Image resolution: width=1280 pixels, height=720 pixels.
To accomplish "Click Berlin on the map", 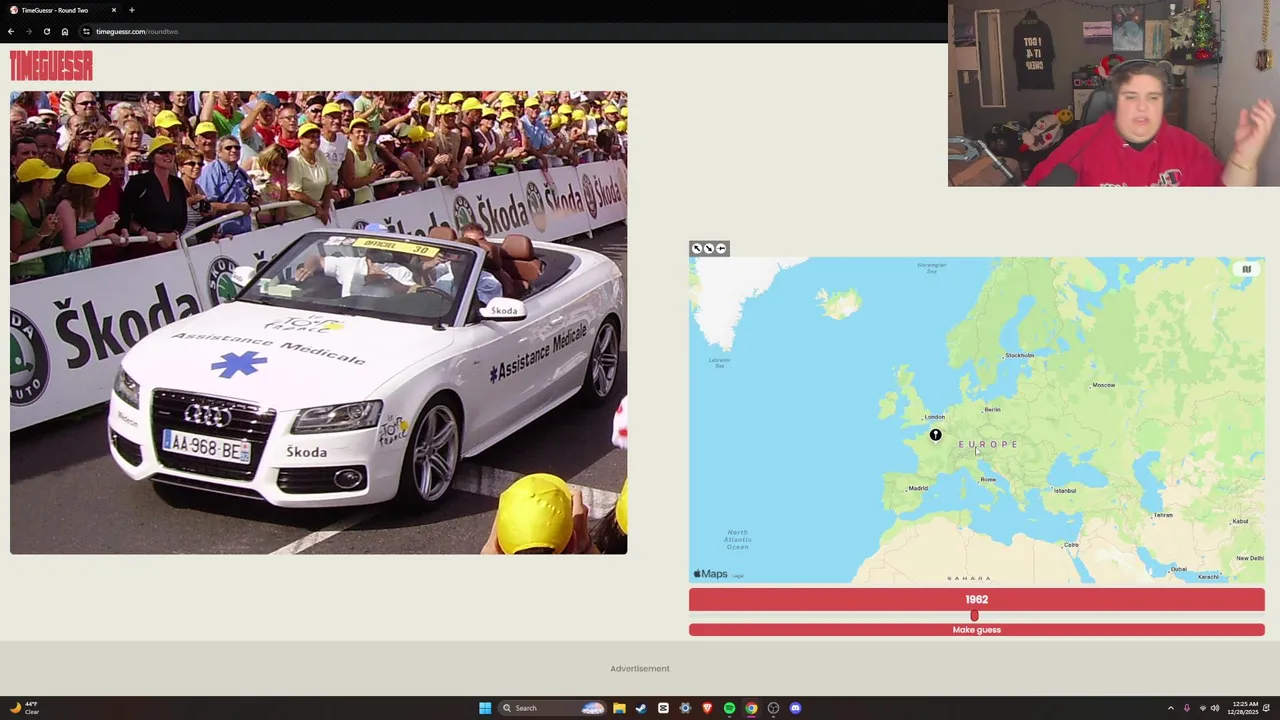I will coord(992,409).
